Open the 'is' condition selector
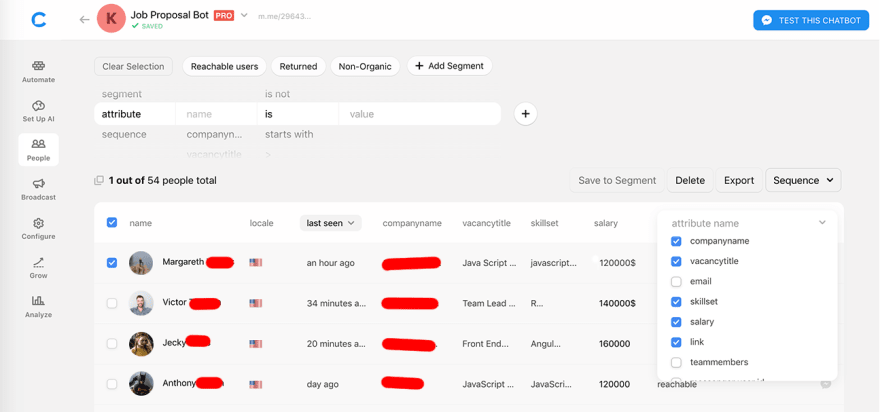 pos(298,114)
